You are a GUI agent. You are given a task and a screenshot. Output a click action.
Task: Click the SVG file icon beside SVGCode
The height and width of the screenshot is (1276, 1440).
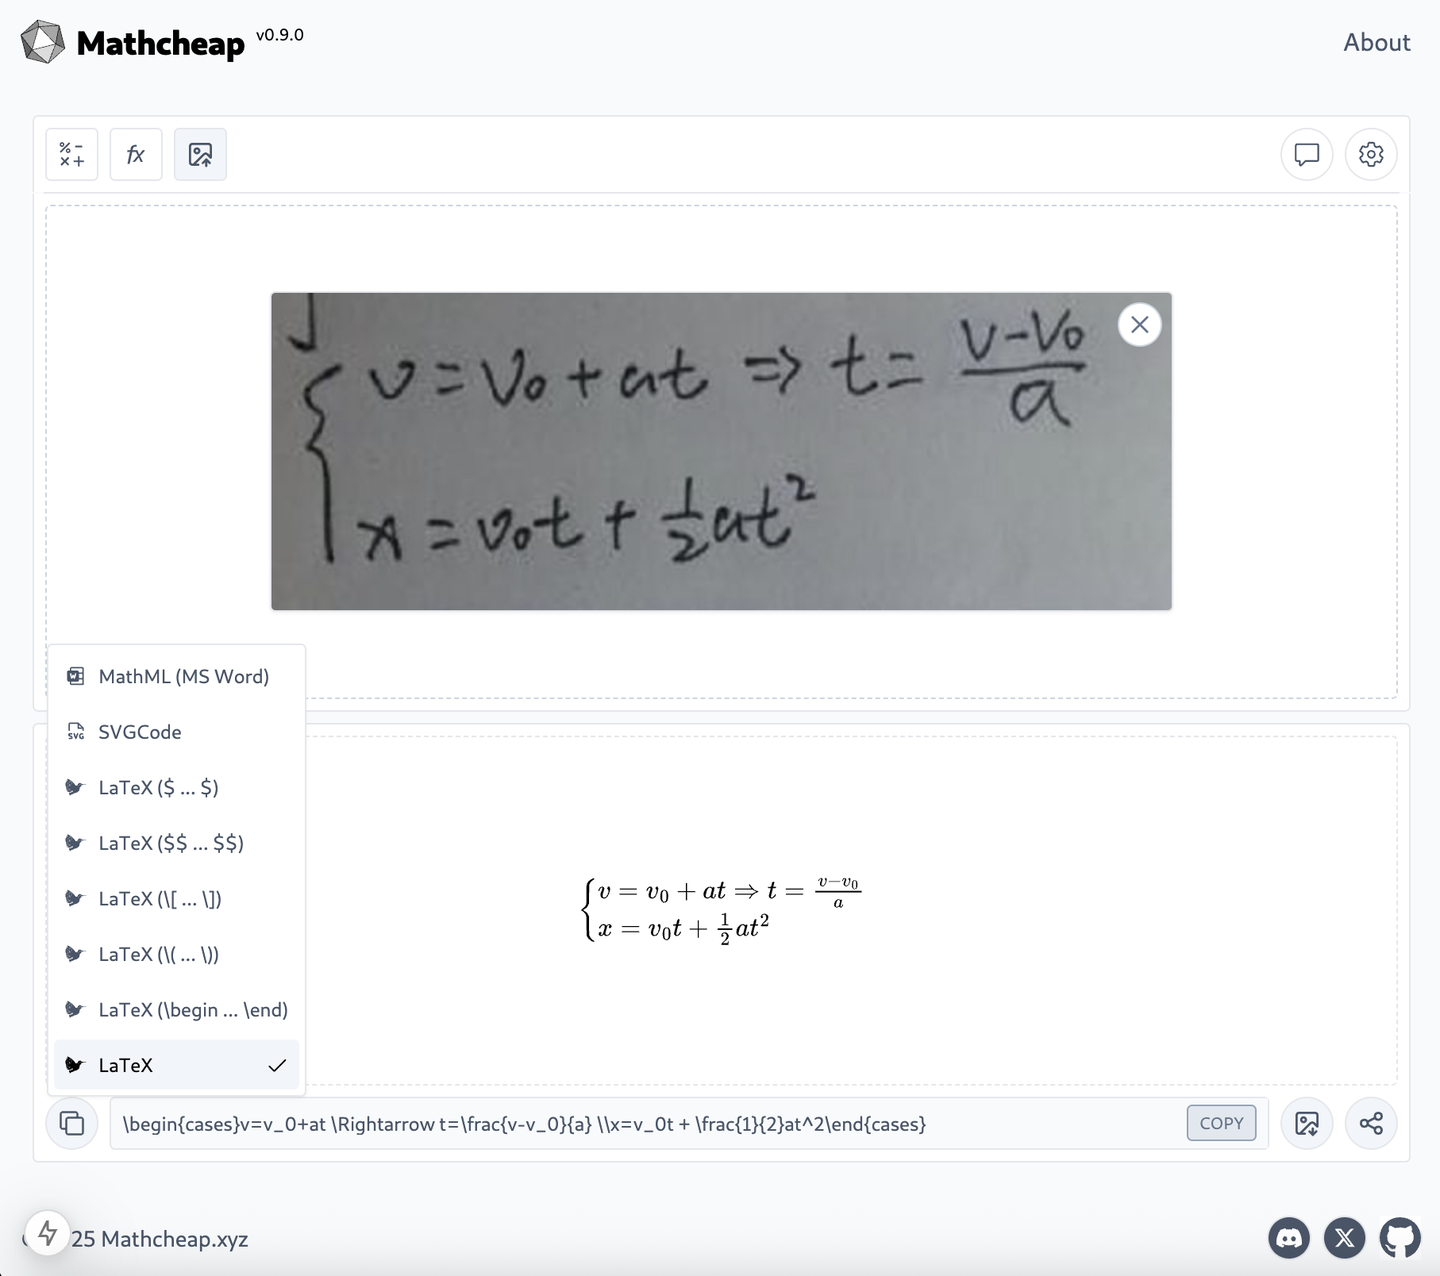[76, 732]
